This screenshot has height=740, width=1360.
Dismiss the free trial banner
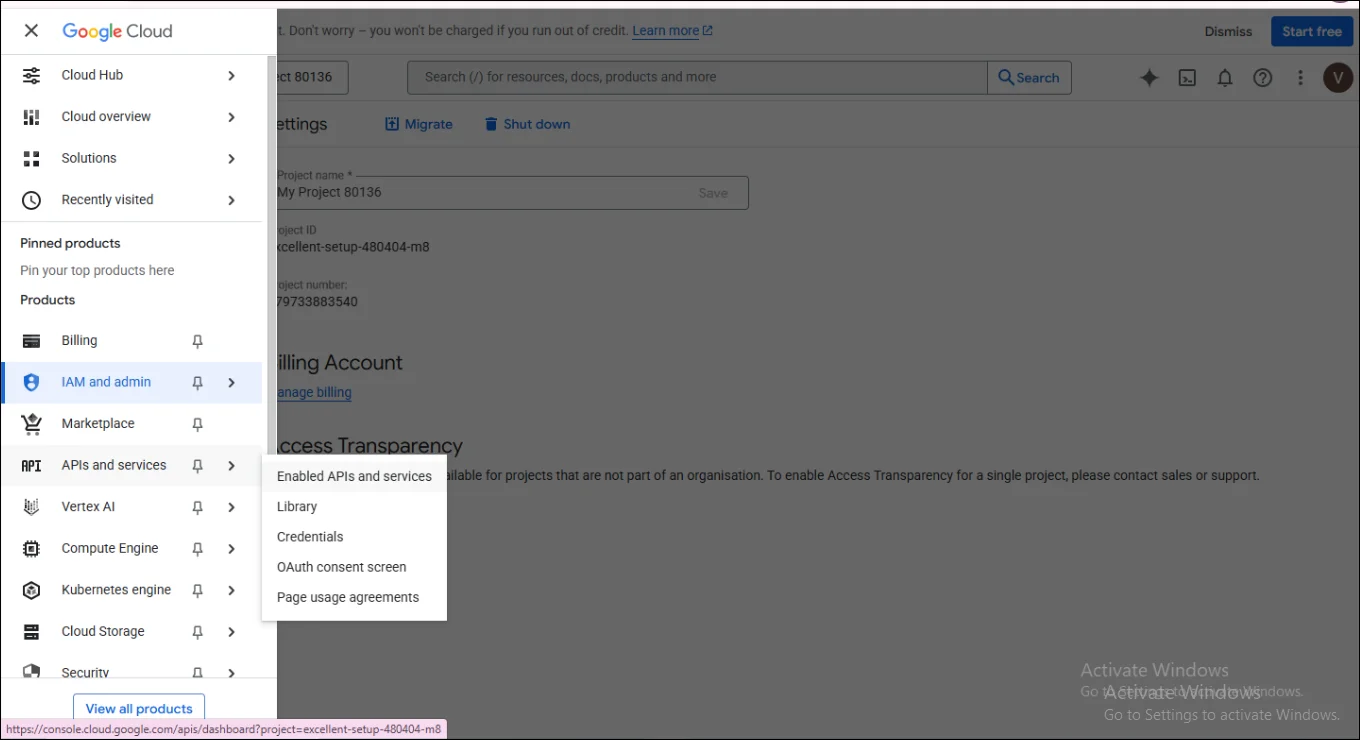click(1228, 31)
